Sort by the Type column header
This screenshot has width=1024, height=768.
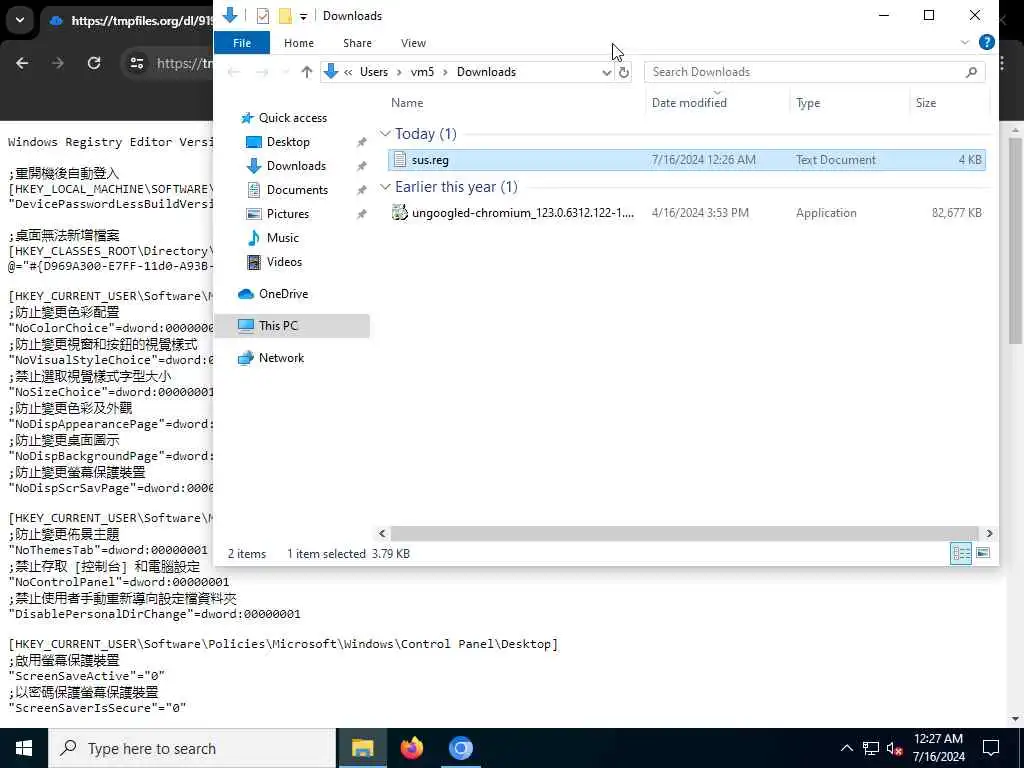pyautogui.click(x=808, y=103)
